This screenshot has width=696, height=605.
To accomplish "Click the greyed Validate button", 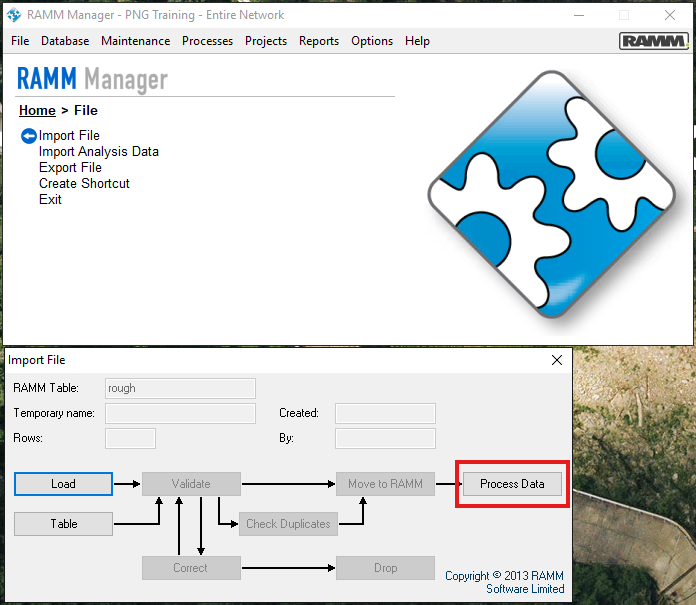I will (x=191, y=484).
